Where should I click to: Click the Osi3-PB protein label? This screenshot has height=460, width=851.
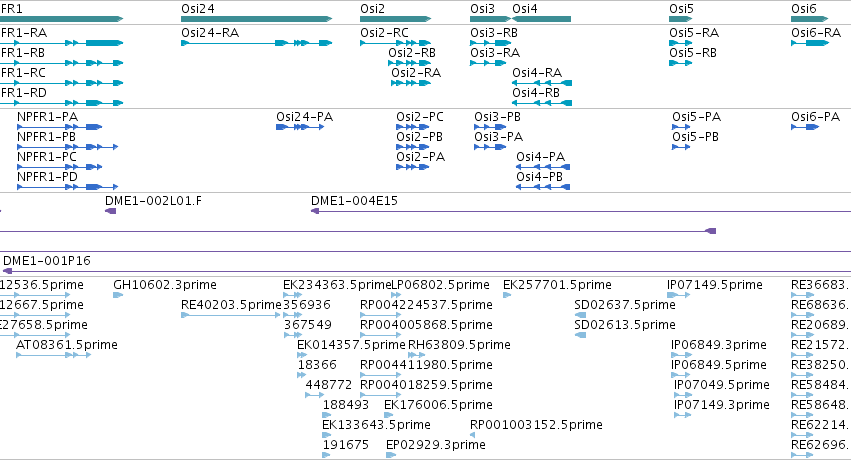click(498, 117)
